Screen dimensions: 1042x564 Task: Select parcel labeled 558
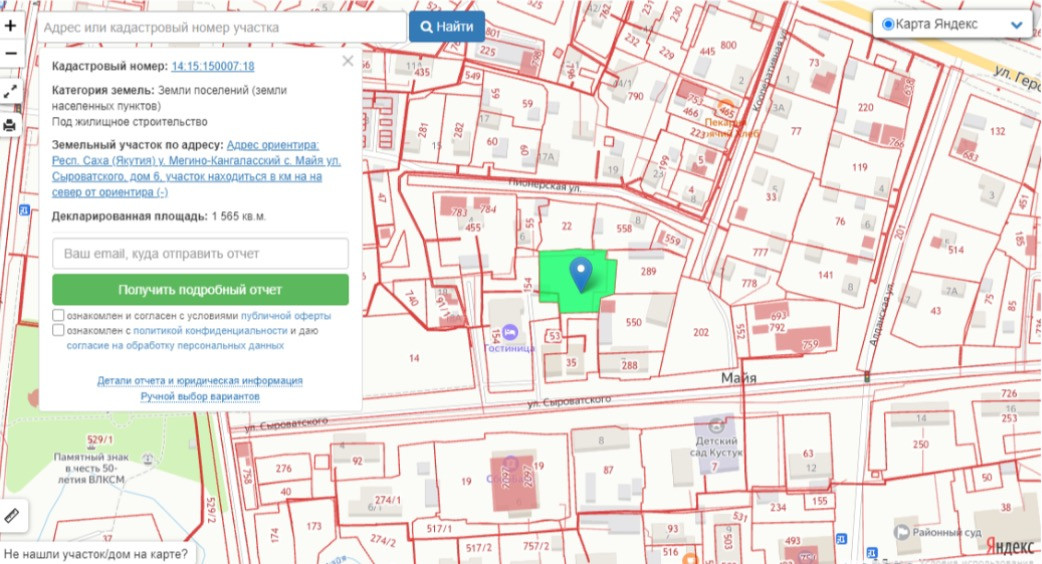(624, 229)
